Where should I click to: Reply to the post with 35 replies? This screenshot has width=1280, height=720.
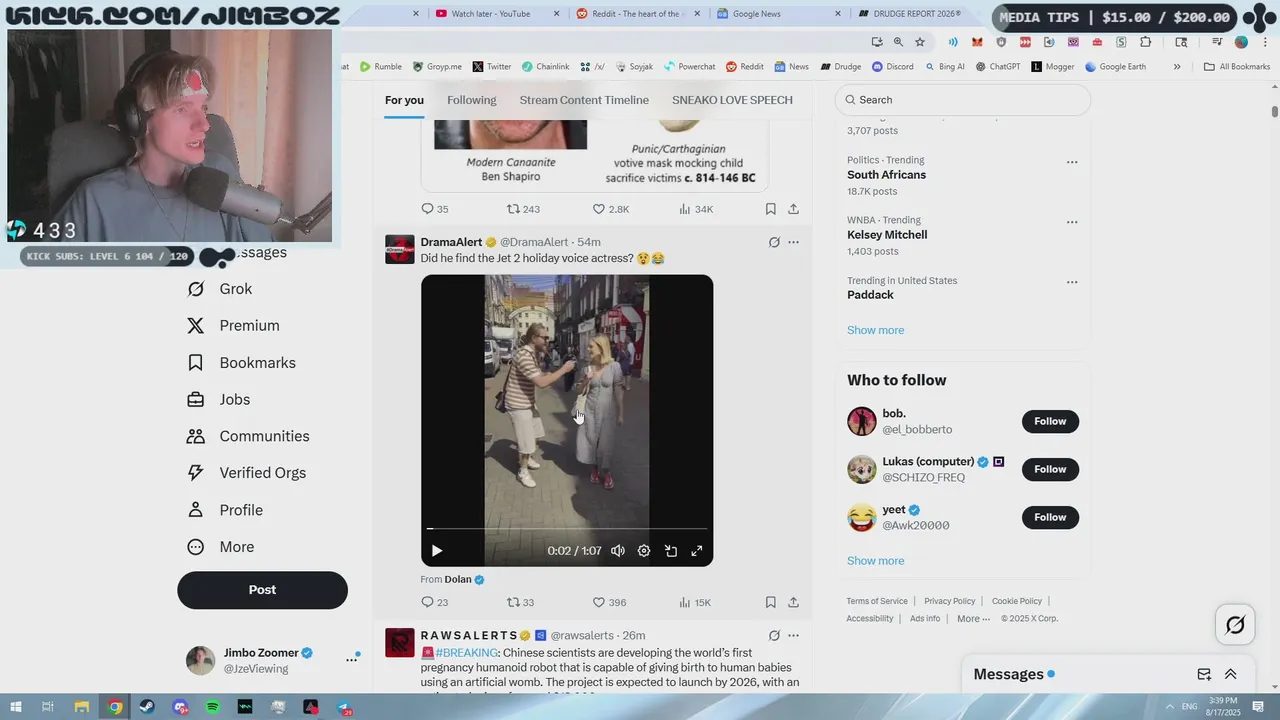click(435, 209)
